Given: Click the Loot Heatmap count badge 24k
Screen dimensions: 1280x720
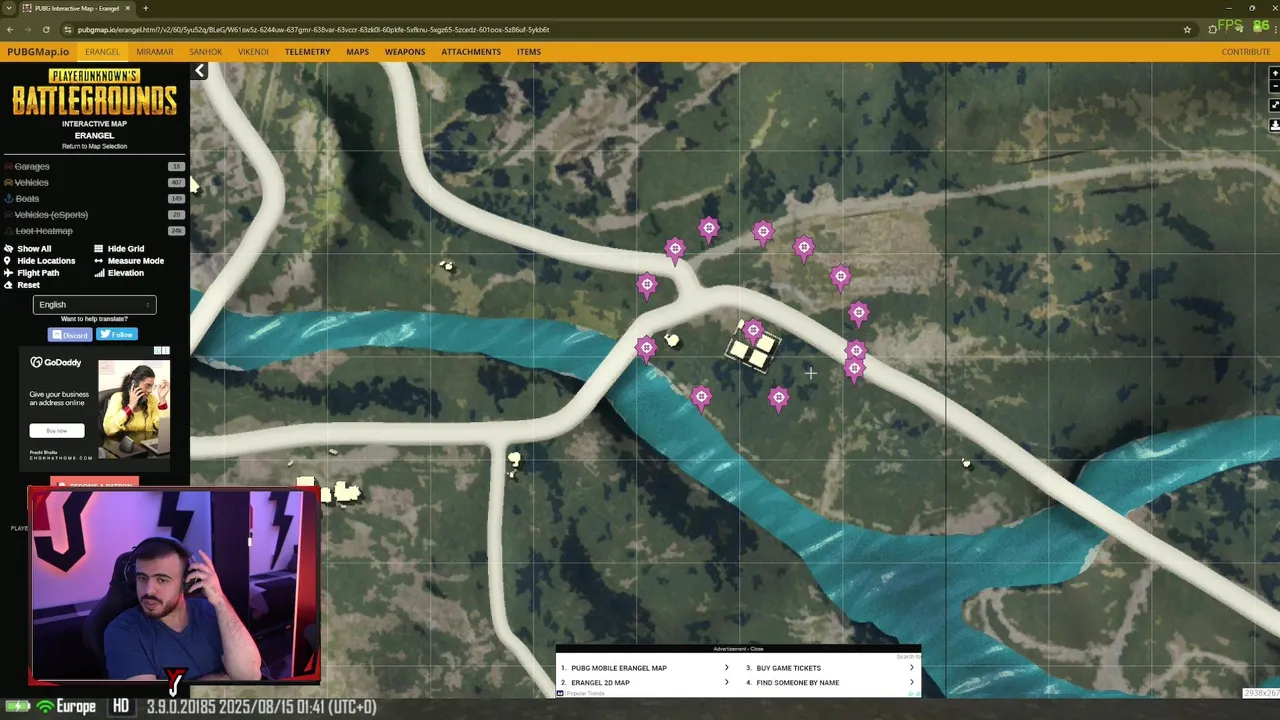Looking at the screenshot, I should (x=177, y=231).
